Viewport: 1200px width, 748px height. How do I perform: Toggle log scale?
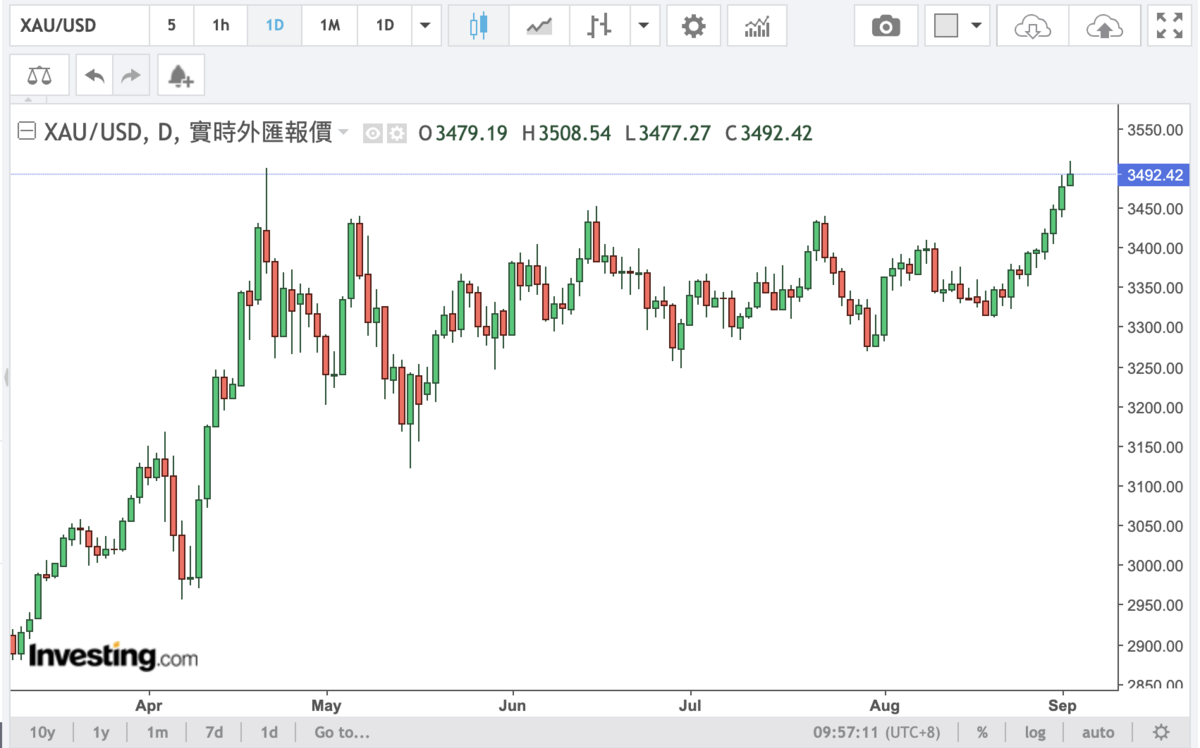click(x=1036, y=732)
